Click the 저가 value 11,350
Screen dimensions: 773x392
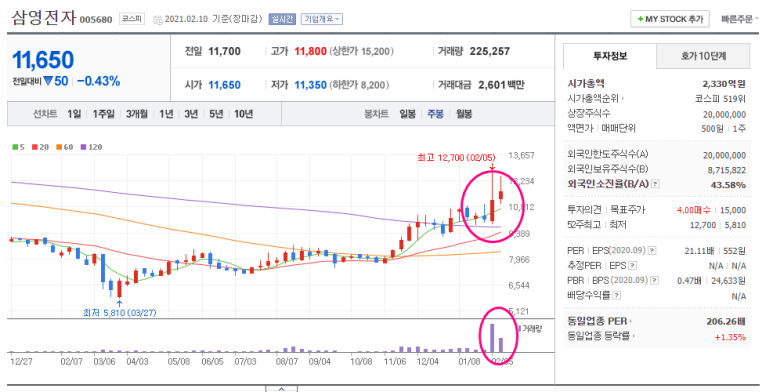point(311,85)
